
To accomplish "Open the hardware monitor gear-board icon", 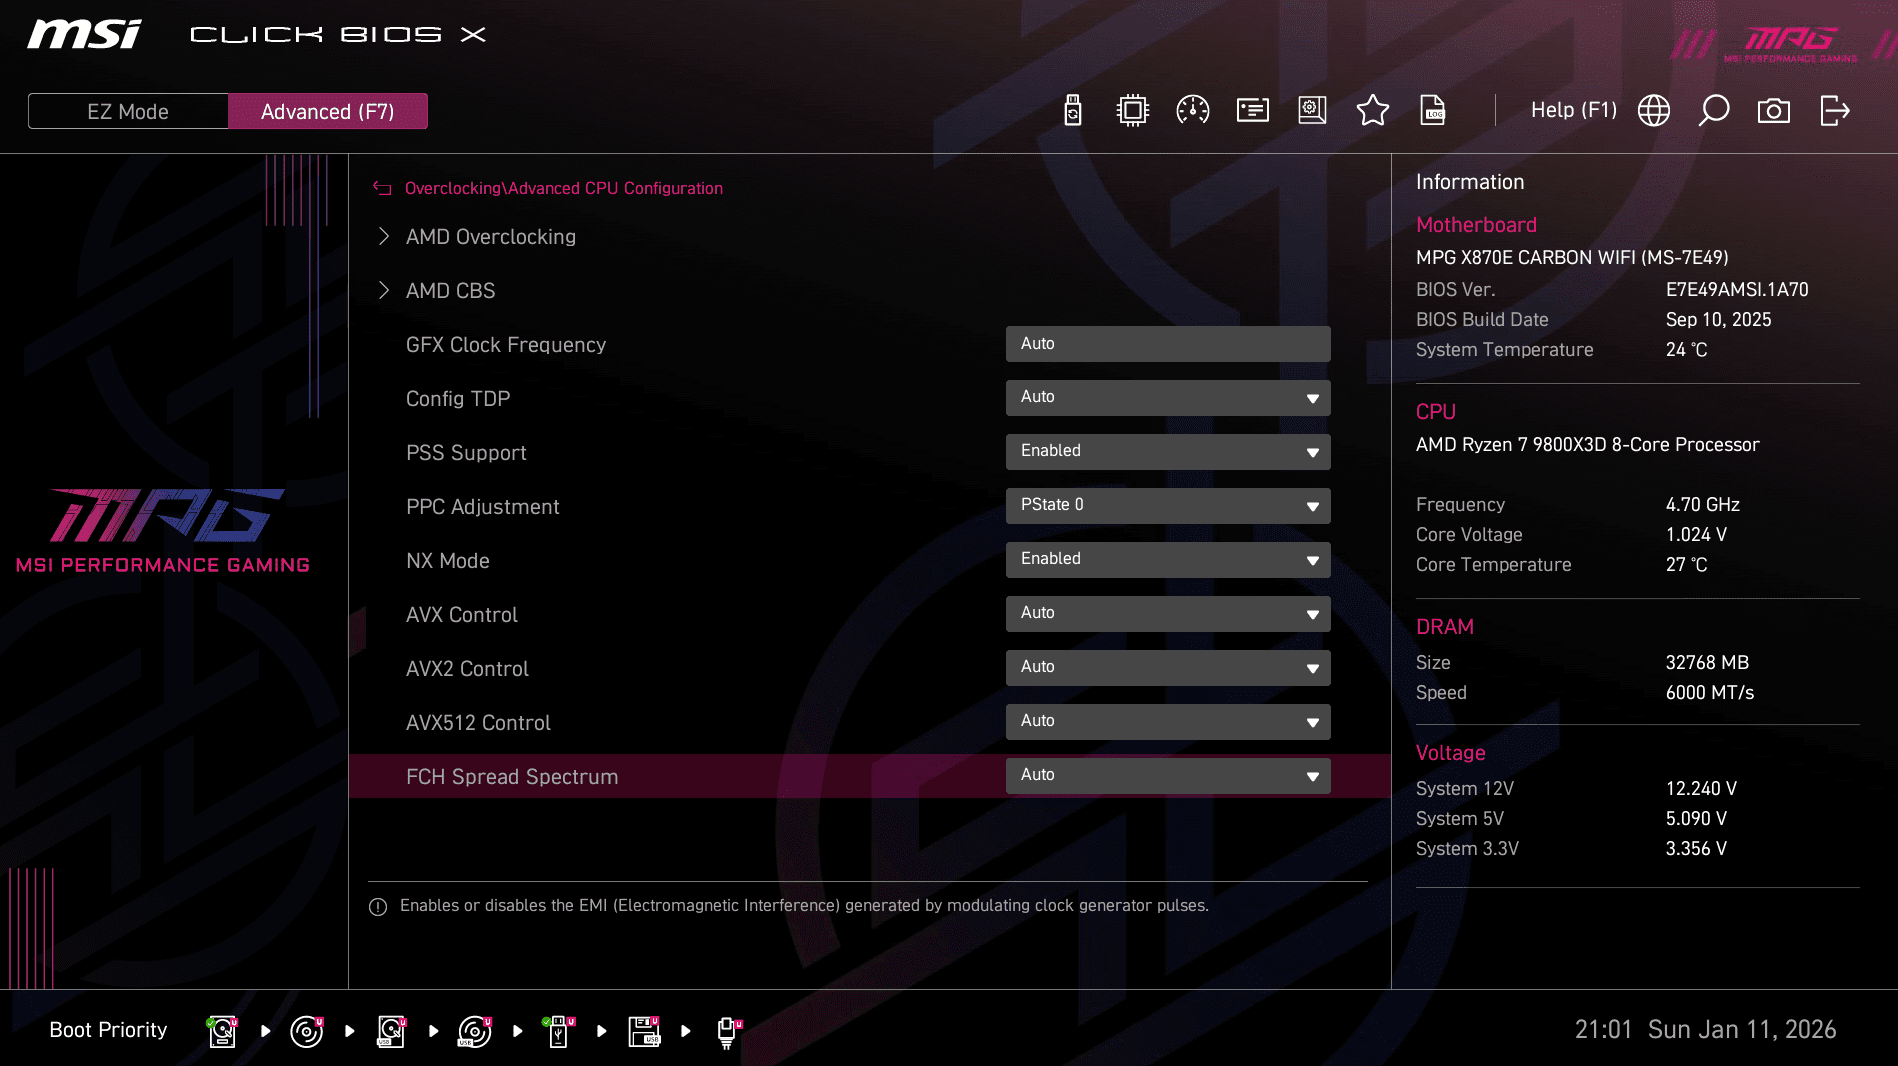I will pyautogui.click(x=1313, y=110).
